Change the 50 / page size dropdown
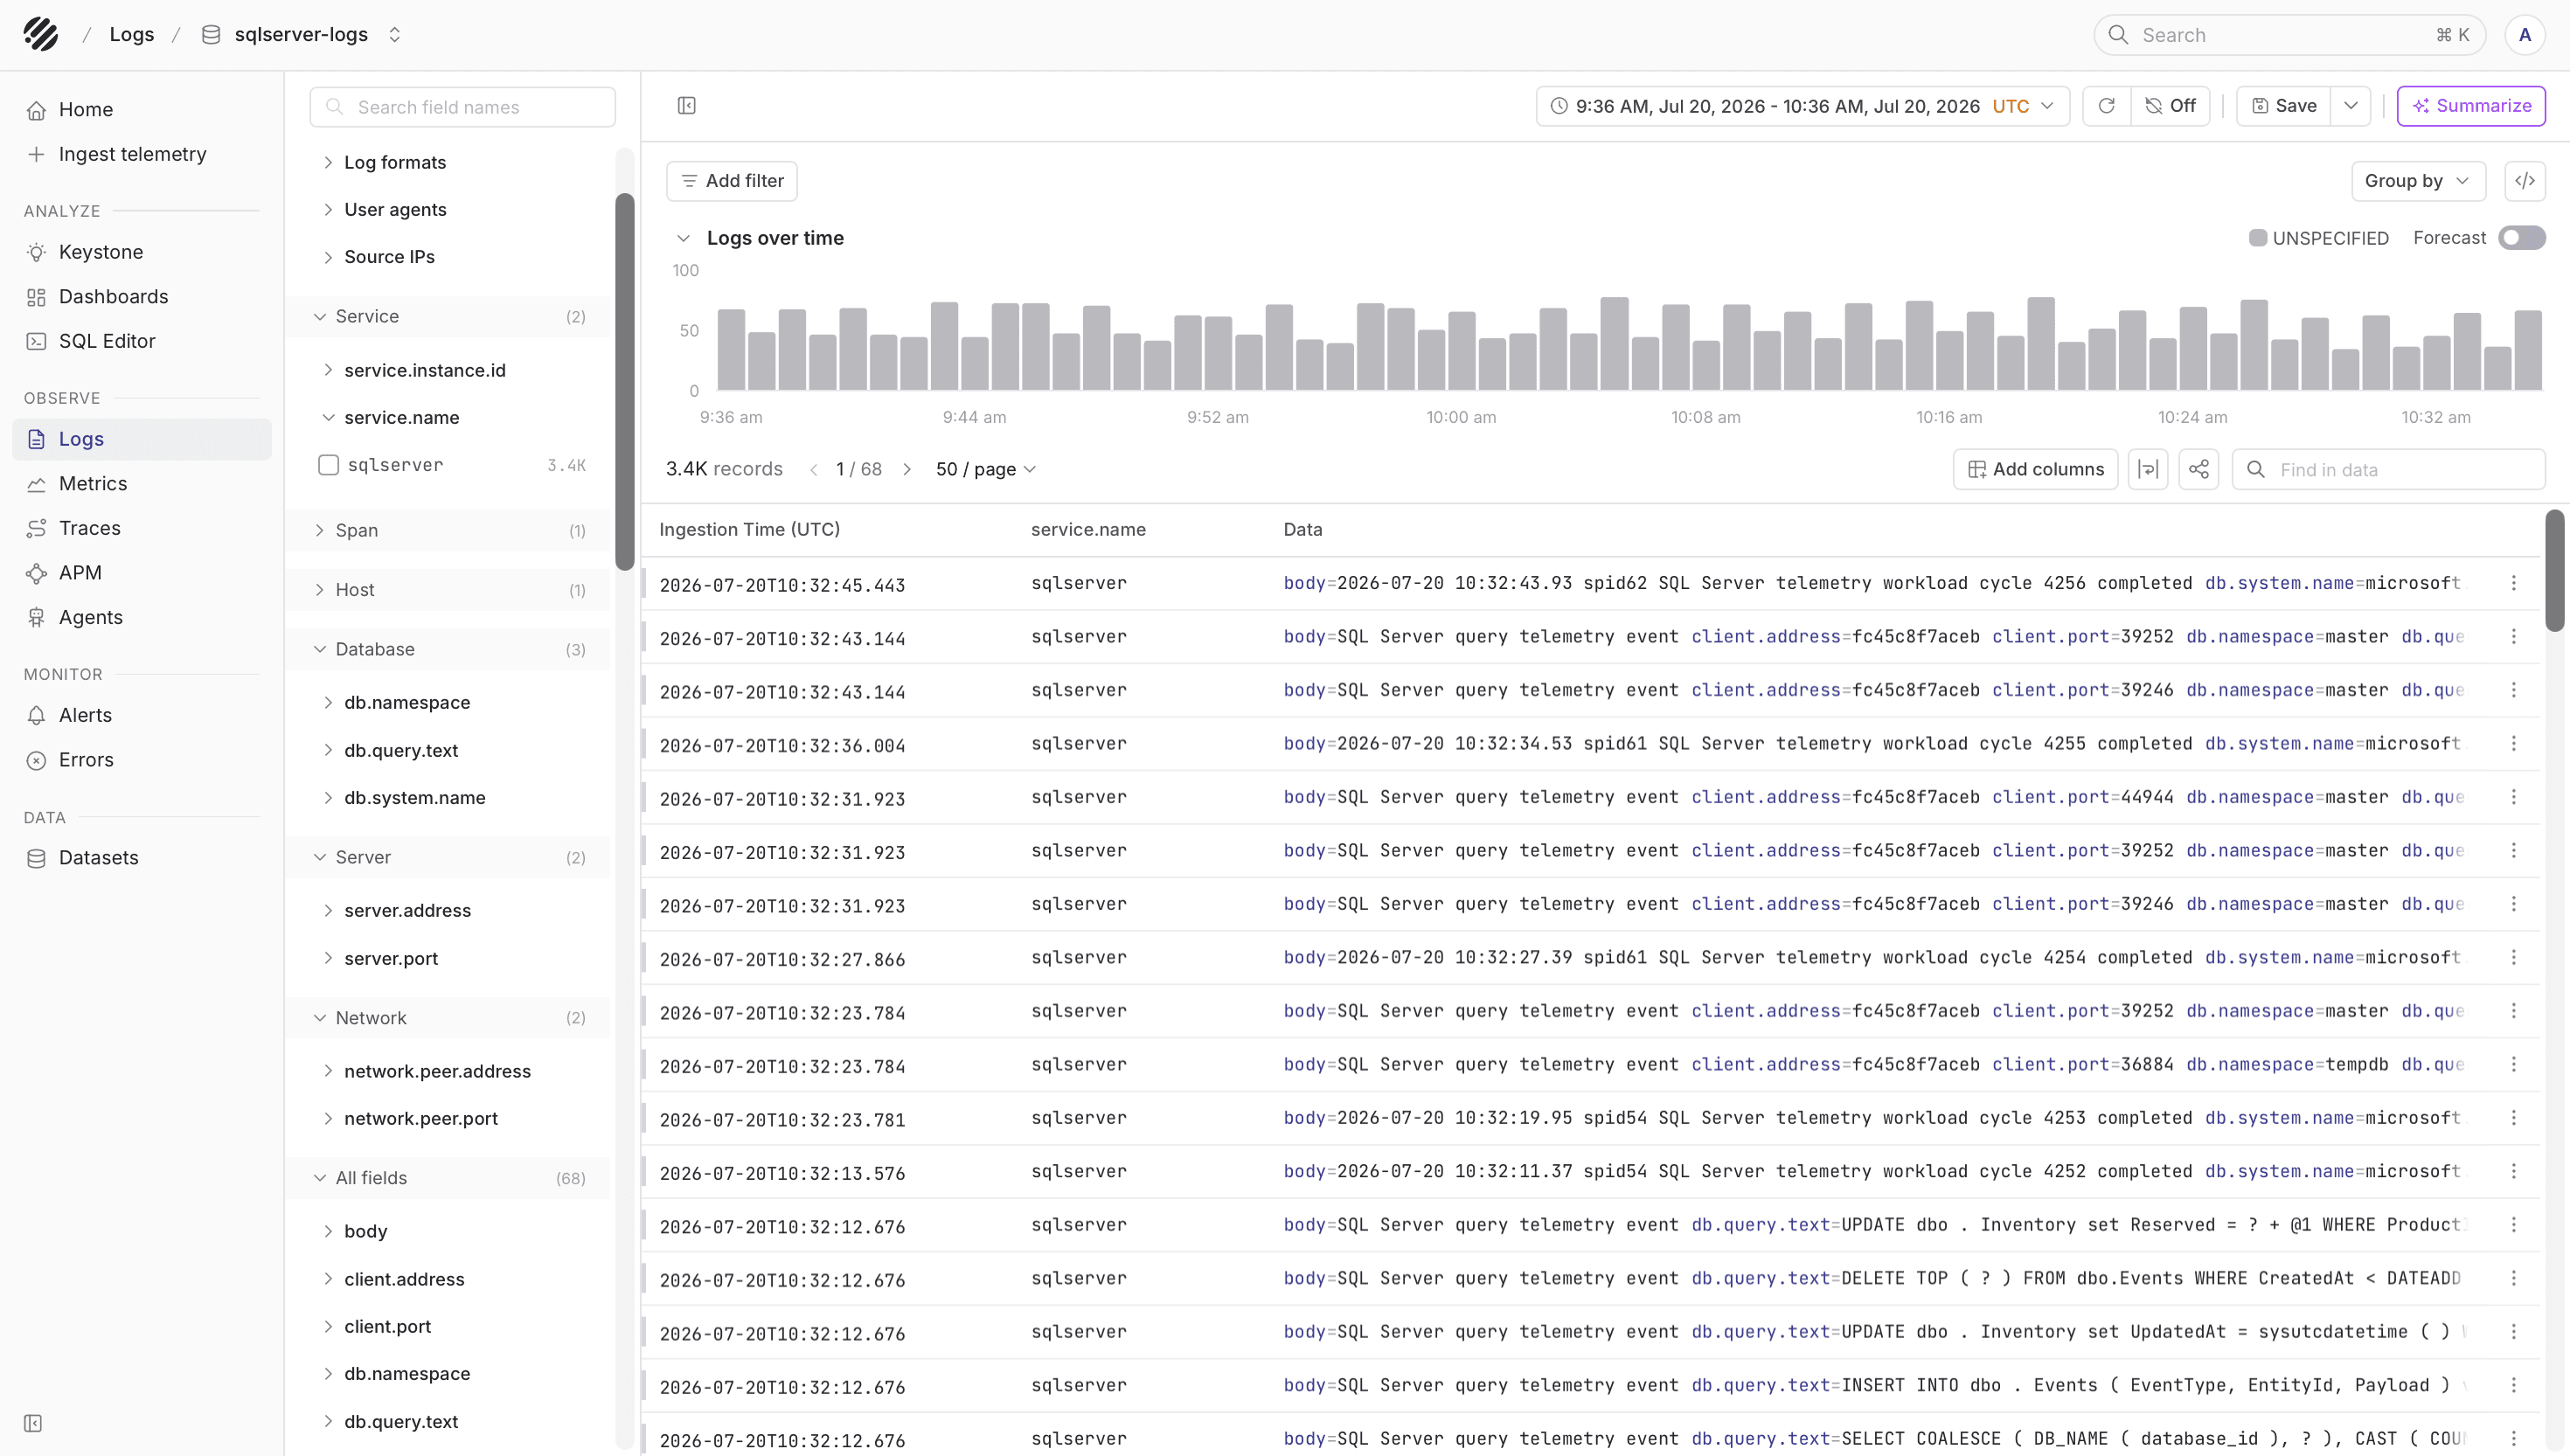Viewport: 2570px width, 1456px height. pyautogui.click(x=986, y=469)
